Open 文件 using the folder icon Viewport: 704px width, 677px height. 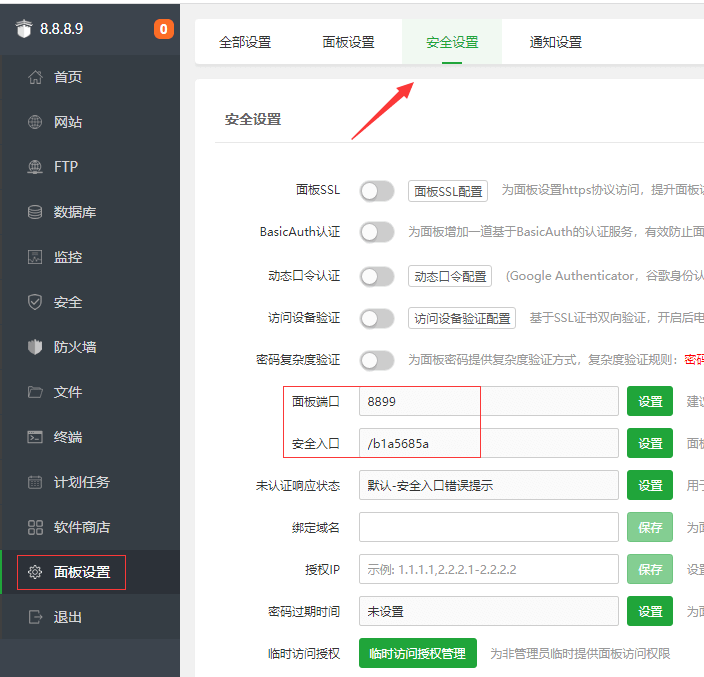click(35, 392)
